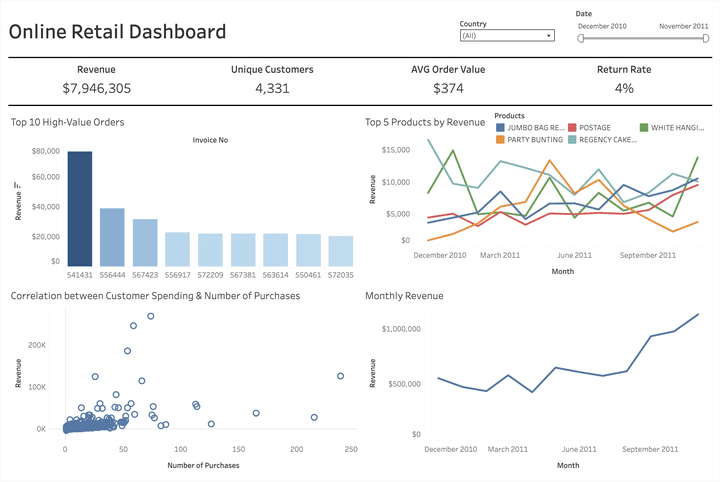Click the JUMBO BAG blue legend swatch
The height and width of the screenshot is (482, 720).
click(500, 127)
